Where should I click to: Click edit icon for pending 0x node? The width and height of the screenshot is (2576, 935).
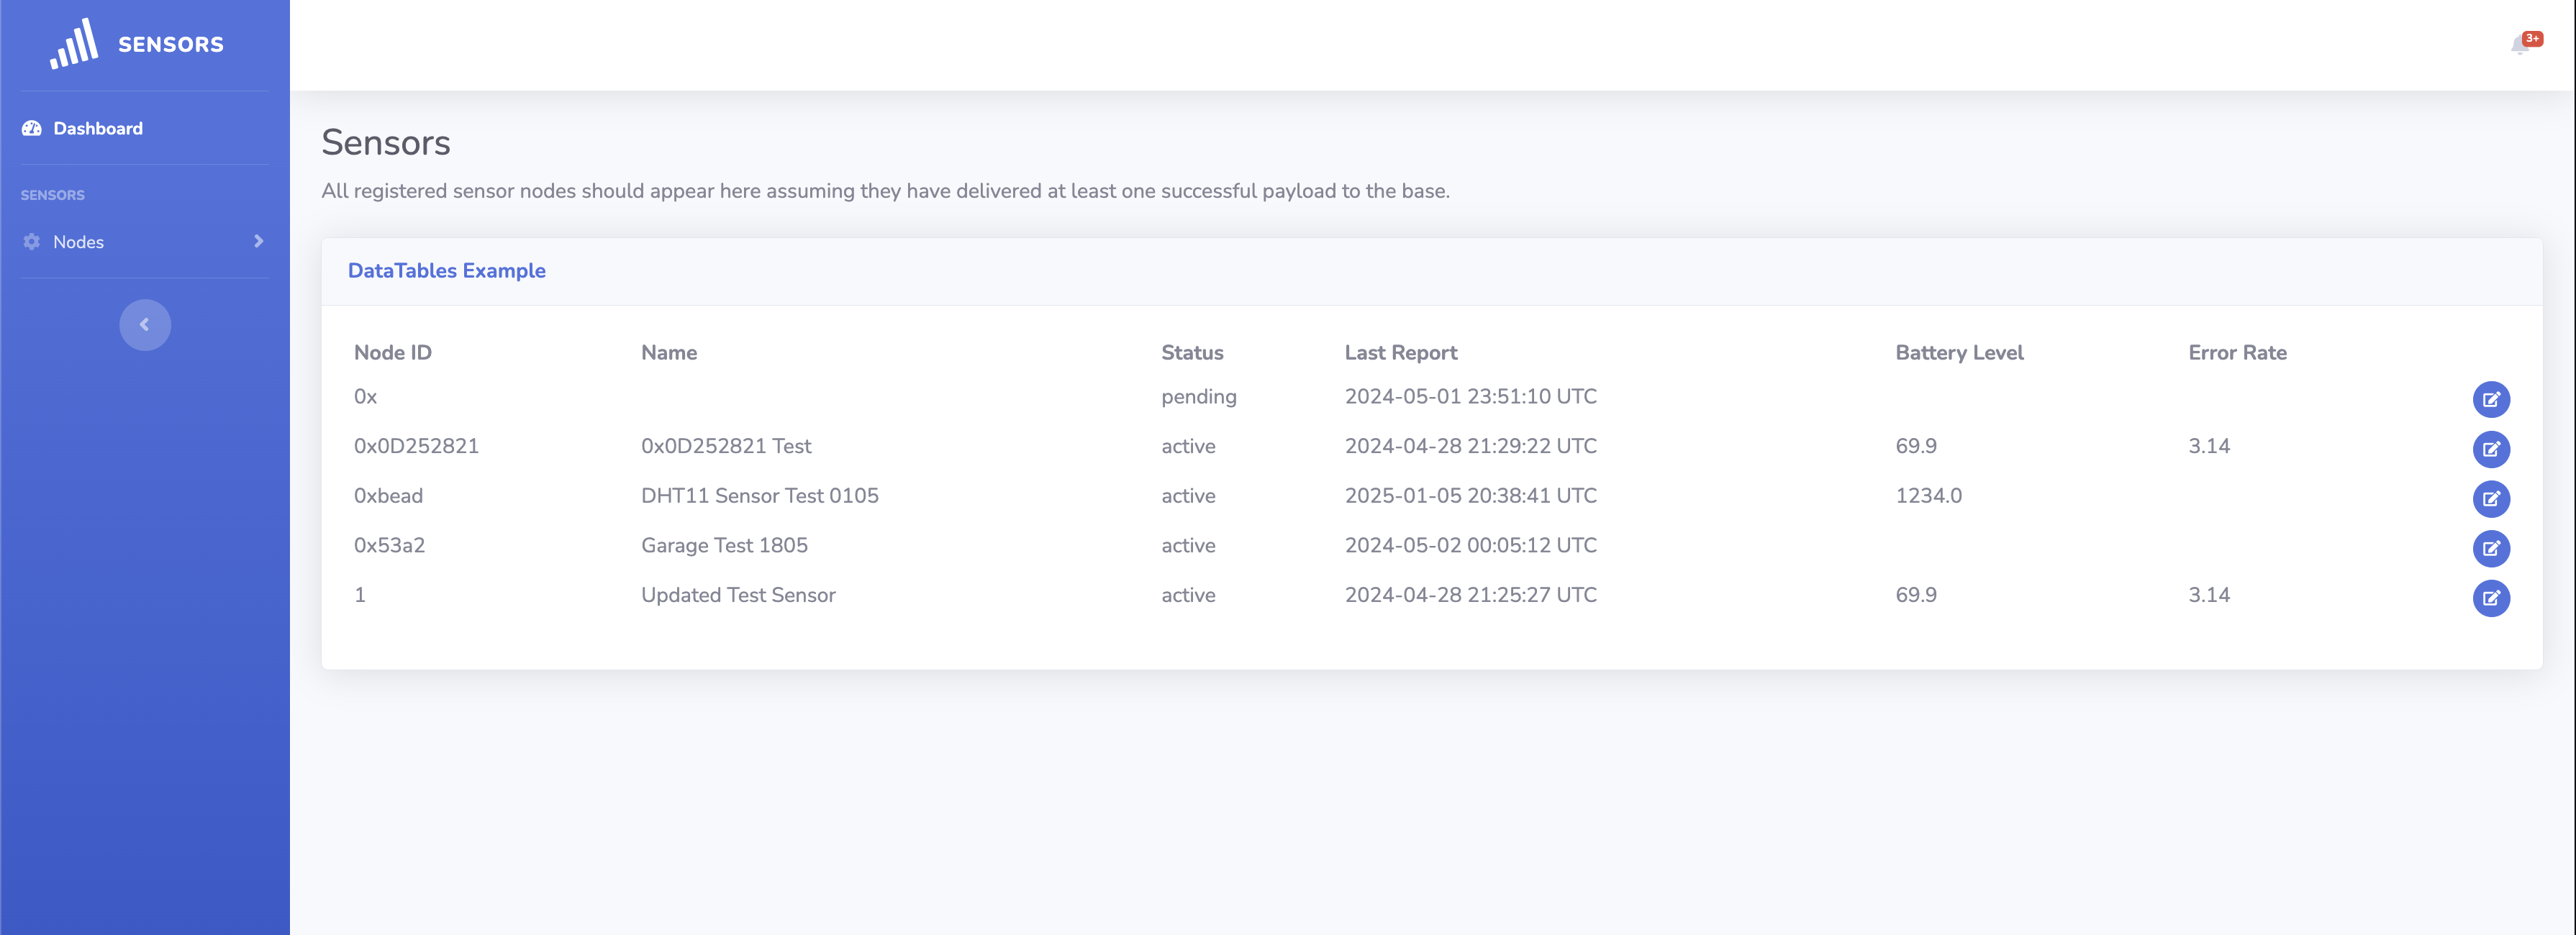[x=2490, y=399]
